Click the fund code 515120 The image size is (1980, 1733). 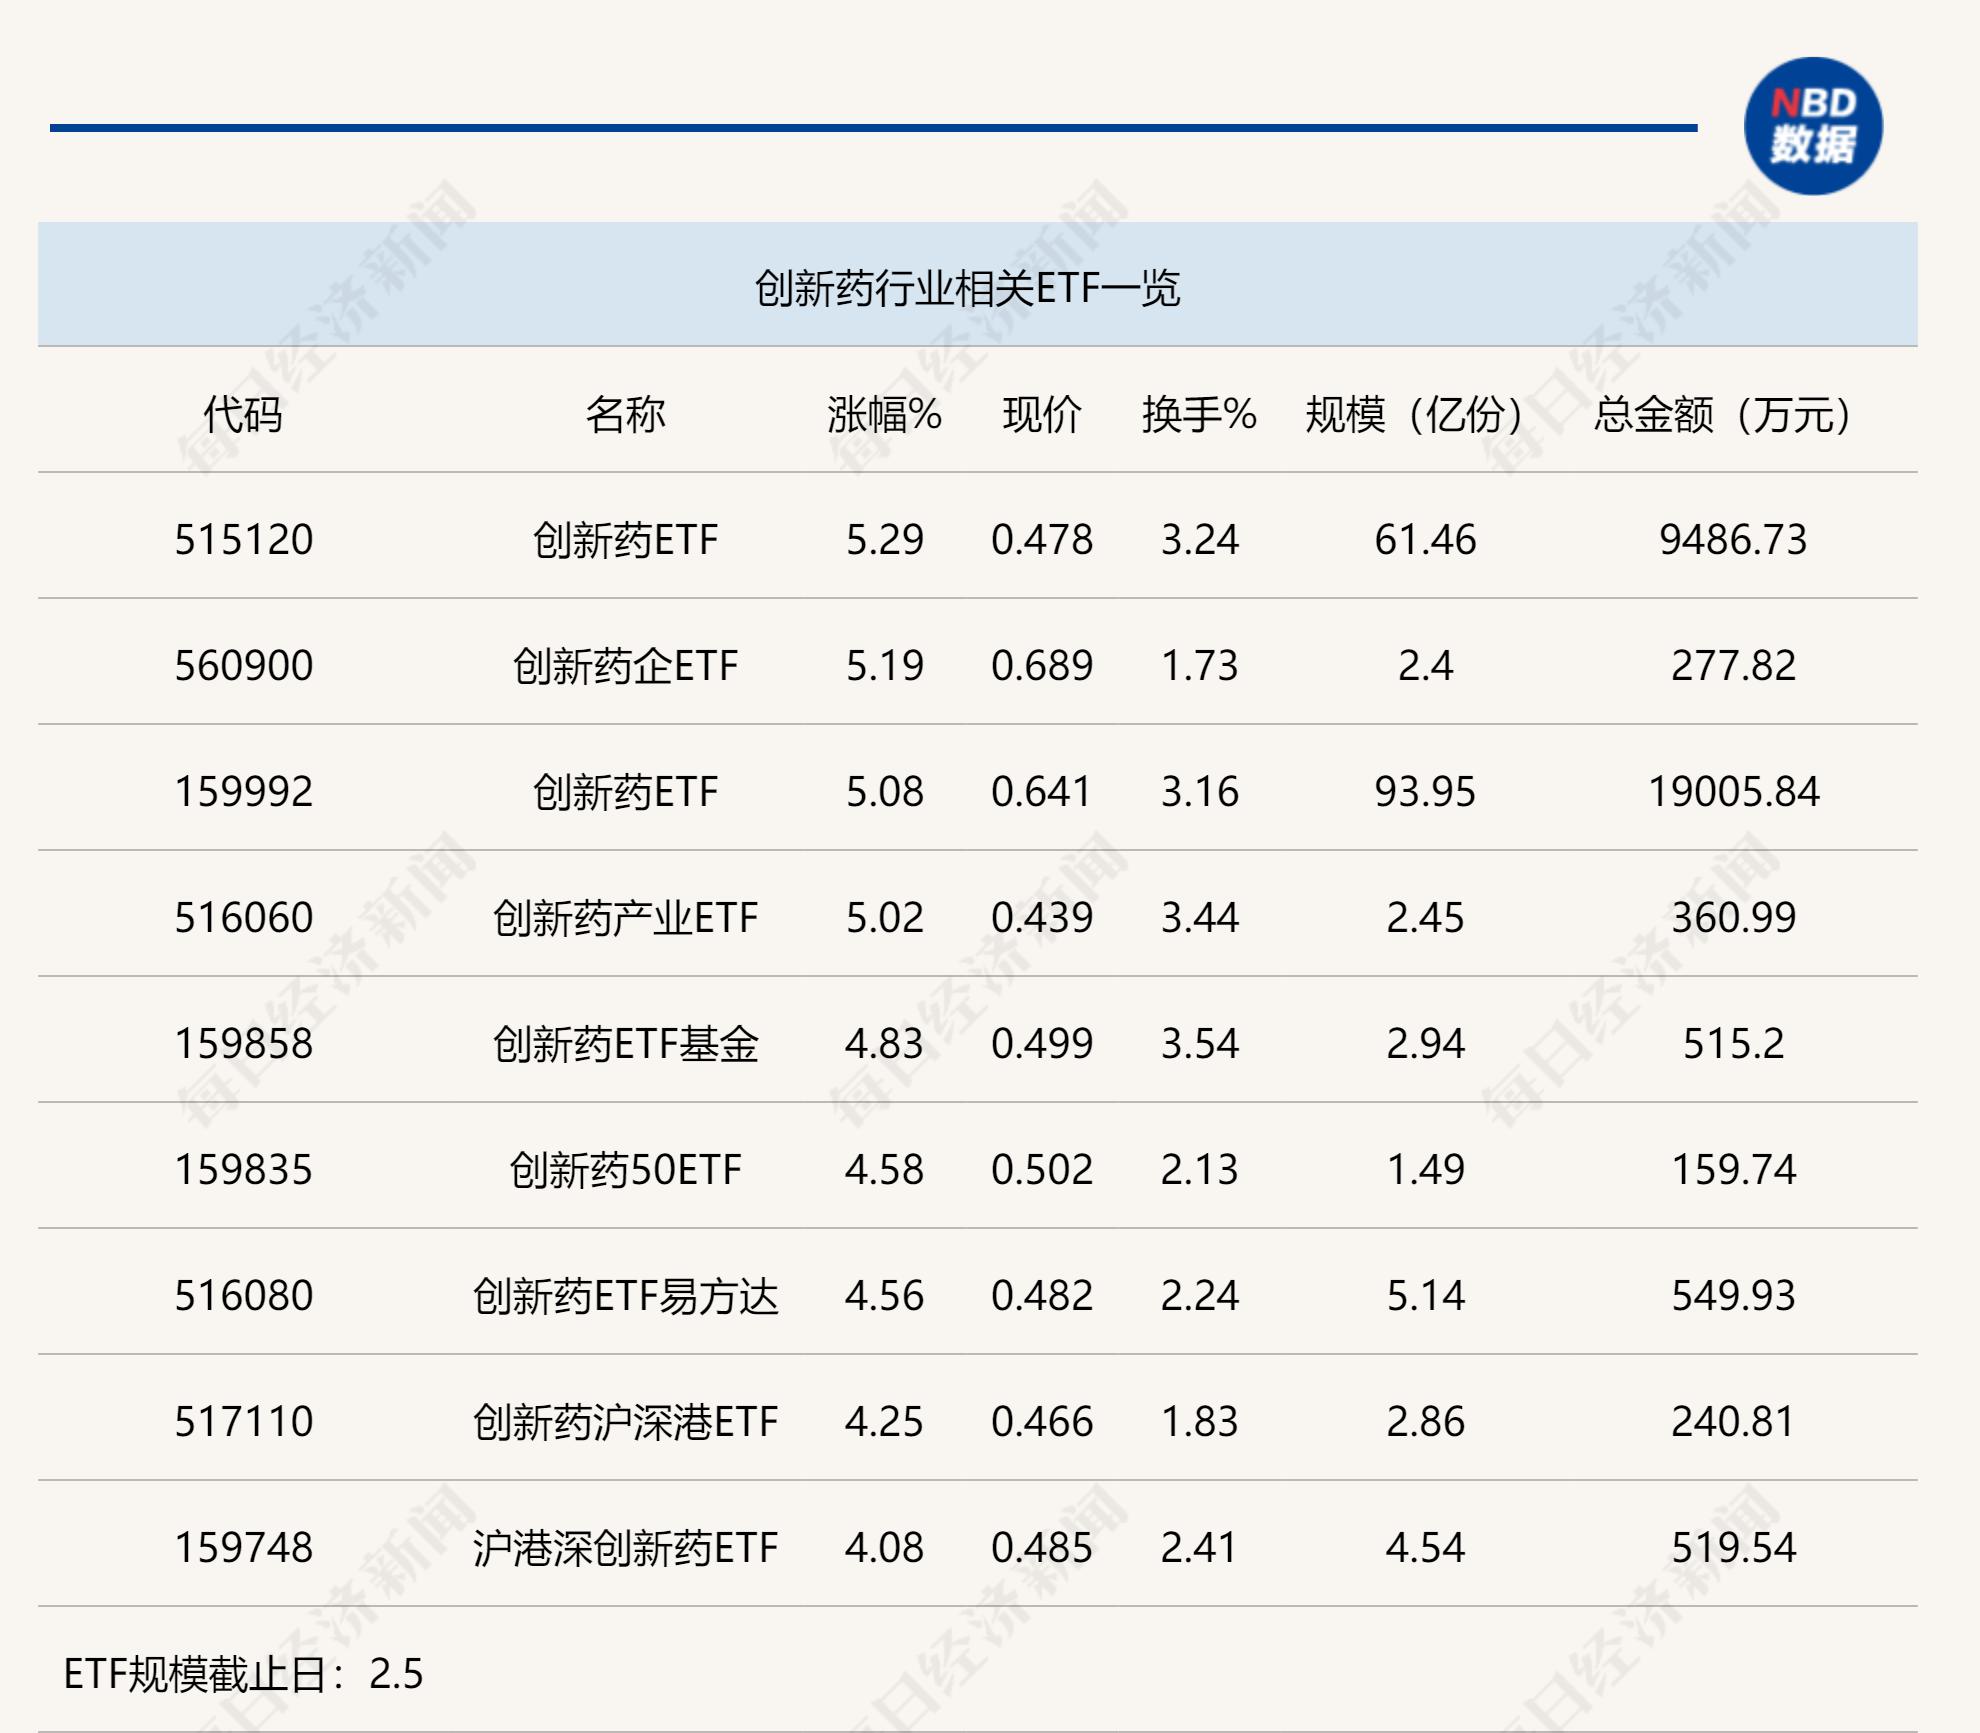[243, 540]
